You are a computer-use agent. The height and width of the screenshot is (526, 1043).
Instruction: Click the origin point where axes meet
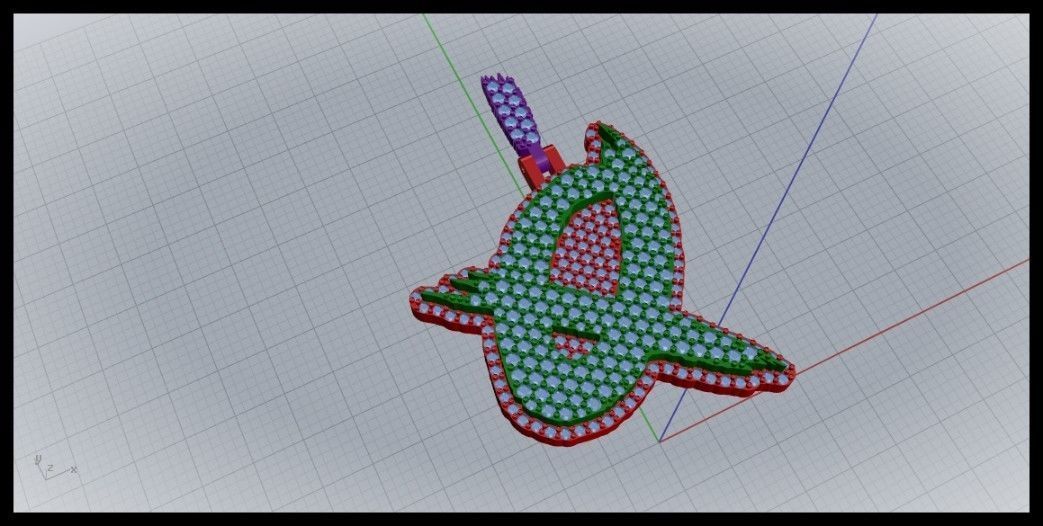coord(659,441)
